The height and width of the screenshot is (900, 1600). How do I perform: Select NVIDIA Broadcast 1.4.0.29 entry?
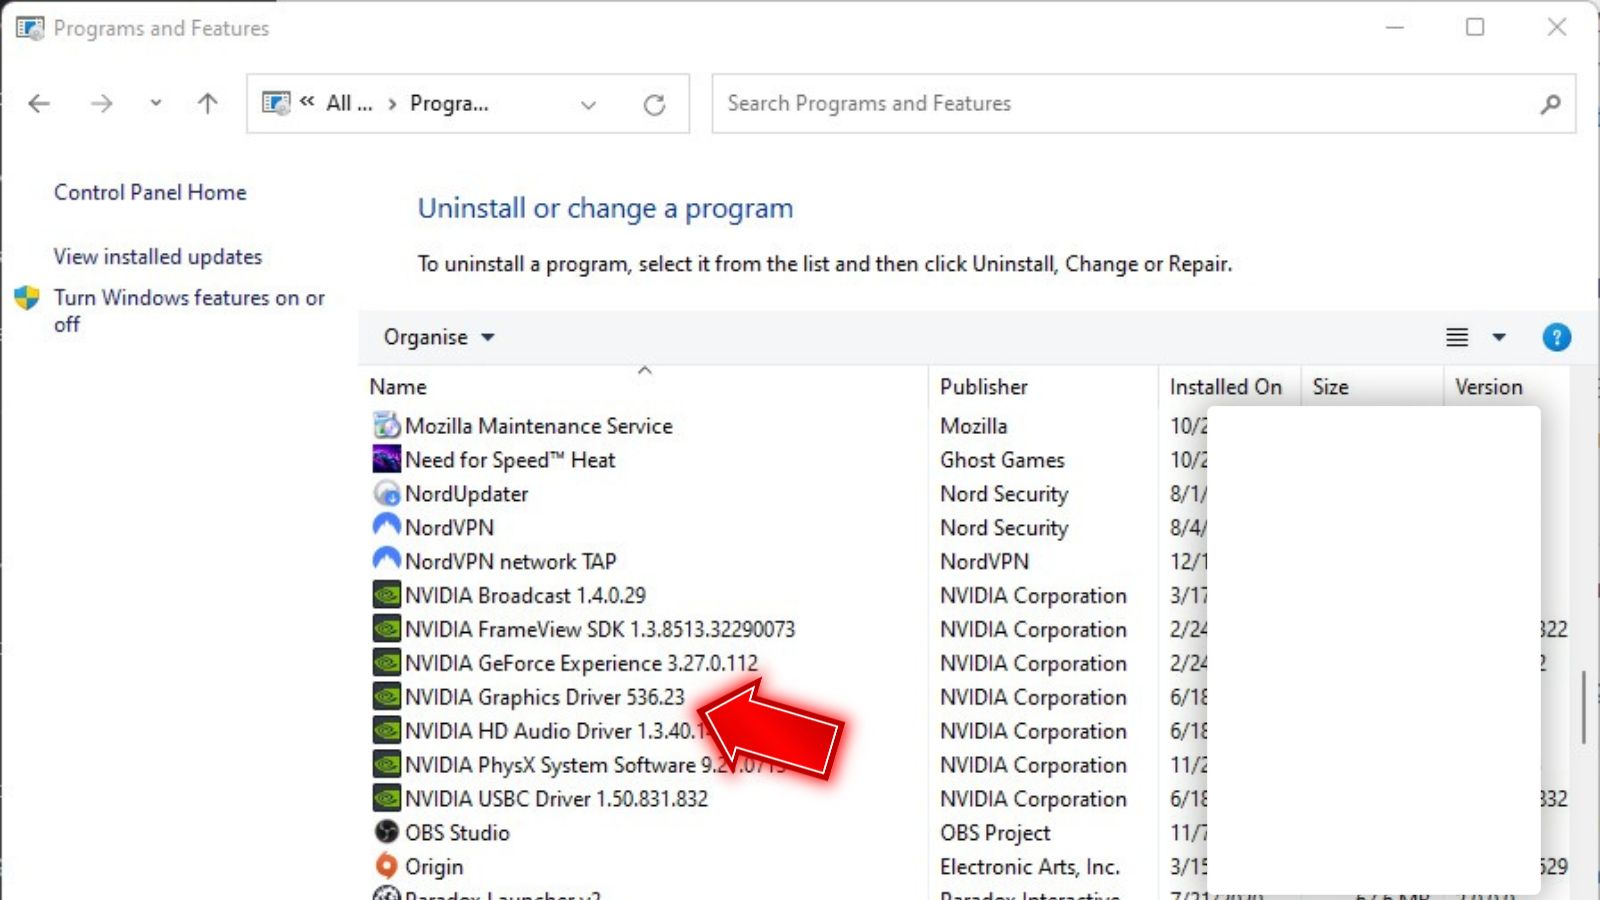[x=525, y=596]
